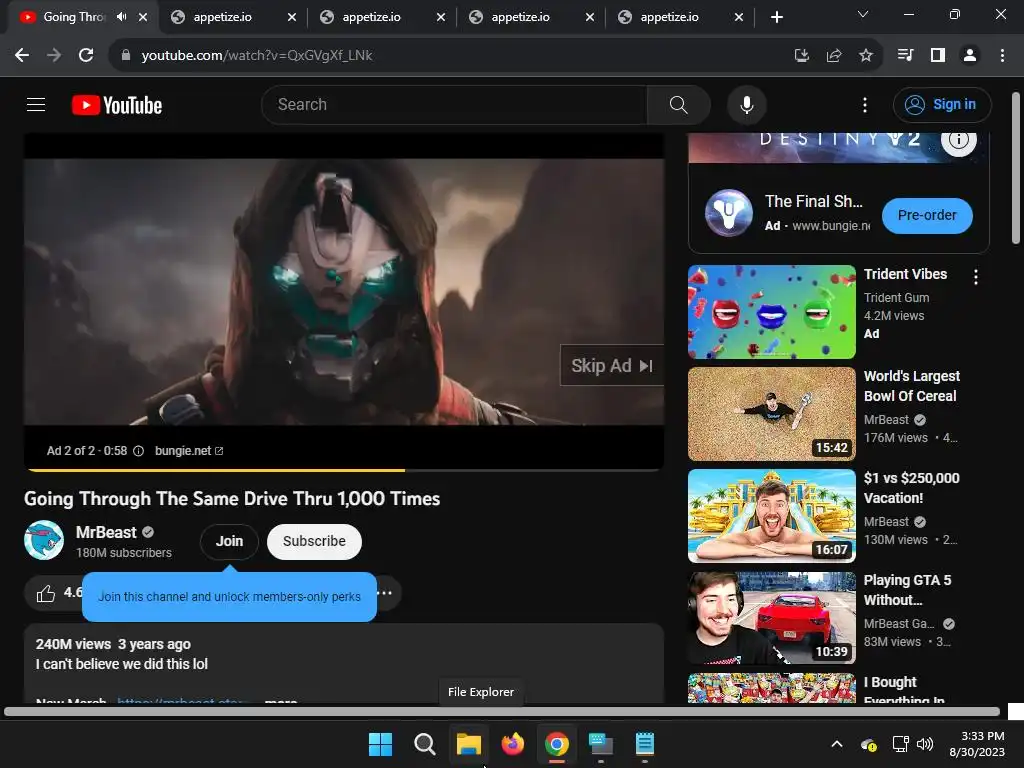Open the taskbar clock and date
Image resolution: width=1024 pixels, height=768 pixels.
978,744
